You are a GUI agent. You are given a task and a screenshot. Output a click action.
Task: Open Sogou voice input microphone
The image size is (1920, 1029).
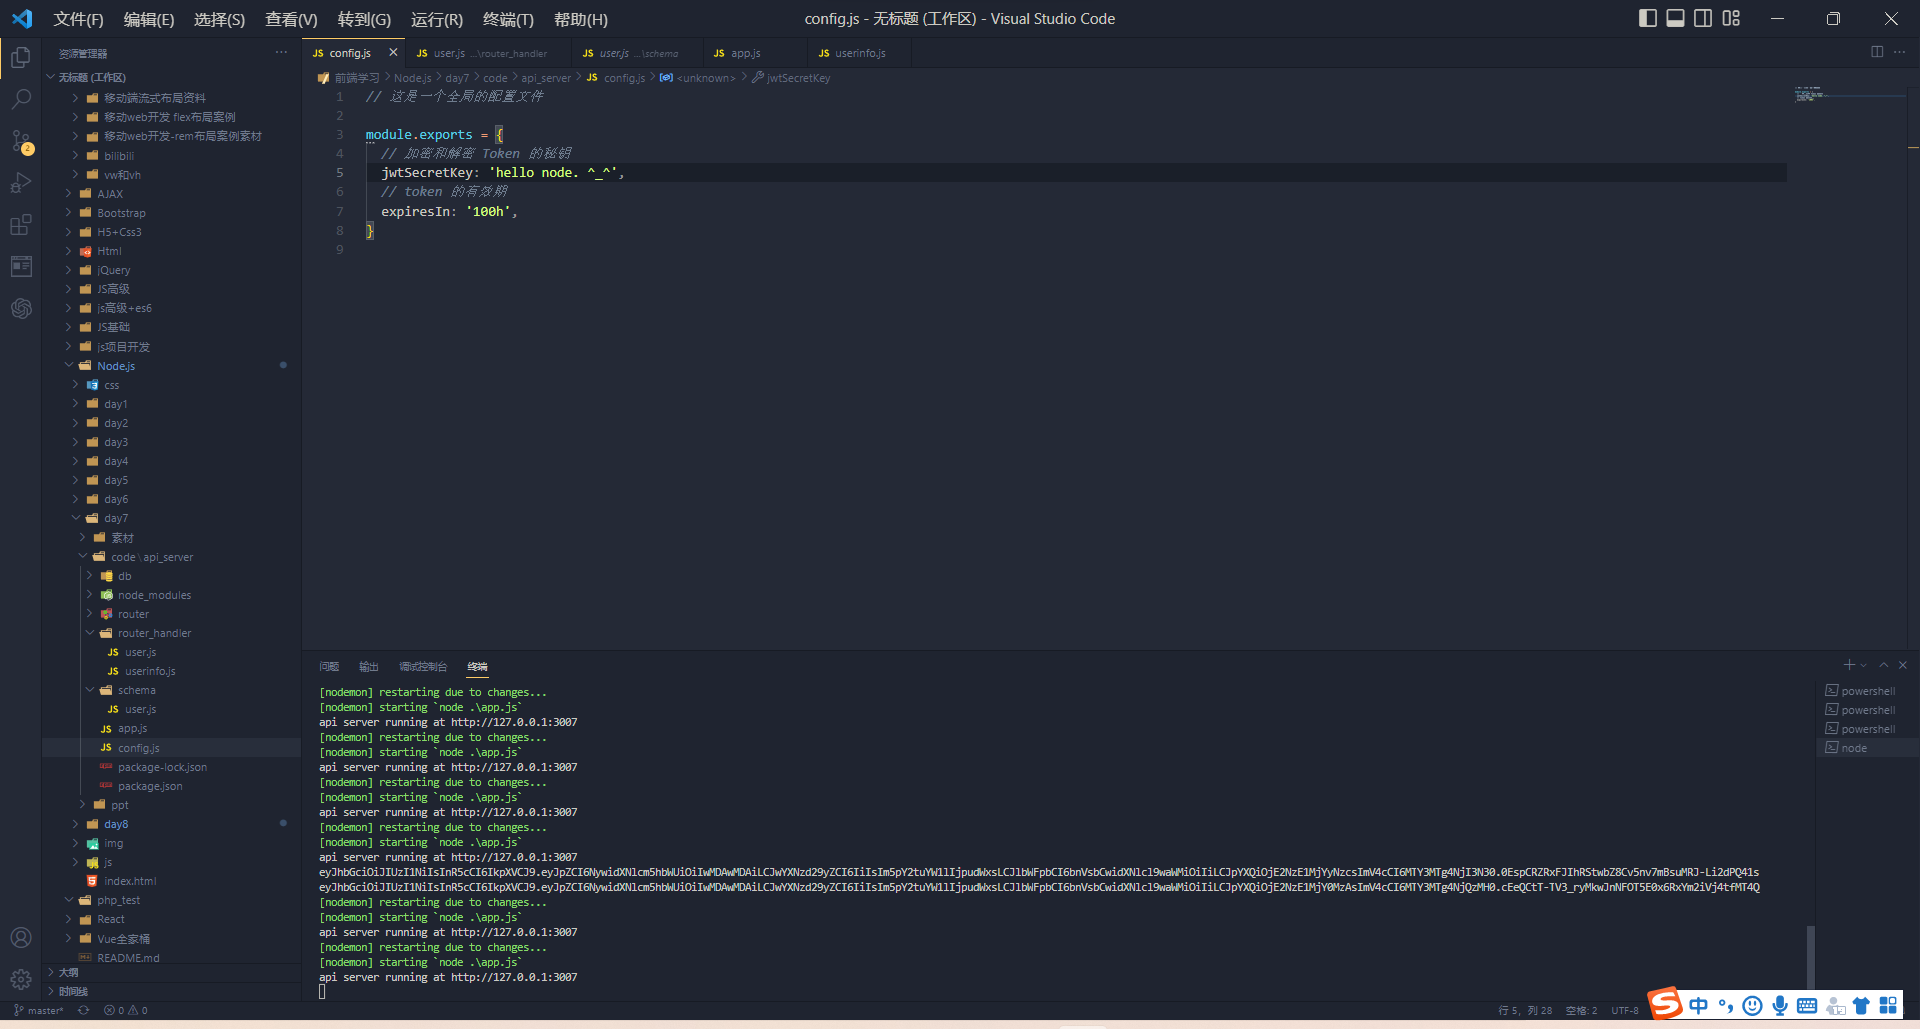coord(1780,1005)
